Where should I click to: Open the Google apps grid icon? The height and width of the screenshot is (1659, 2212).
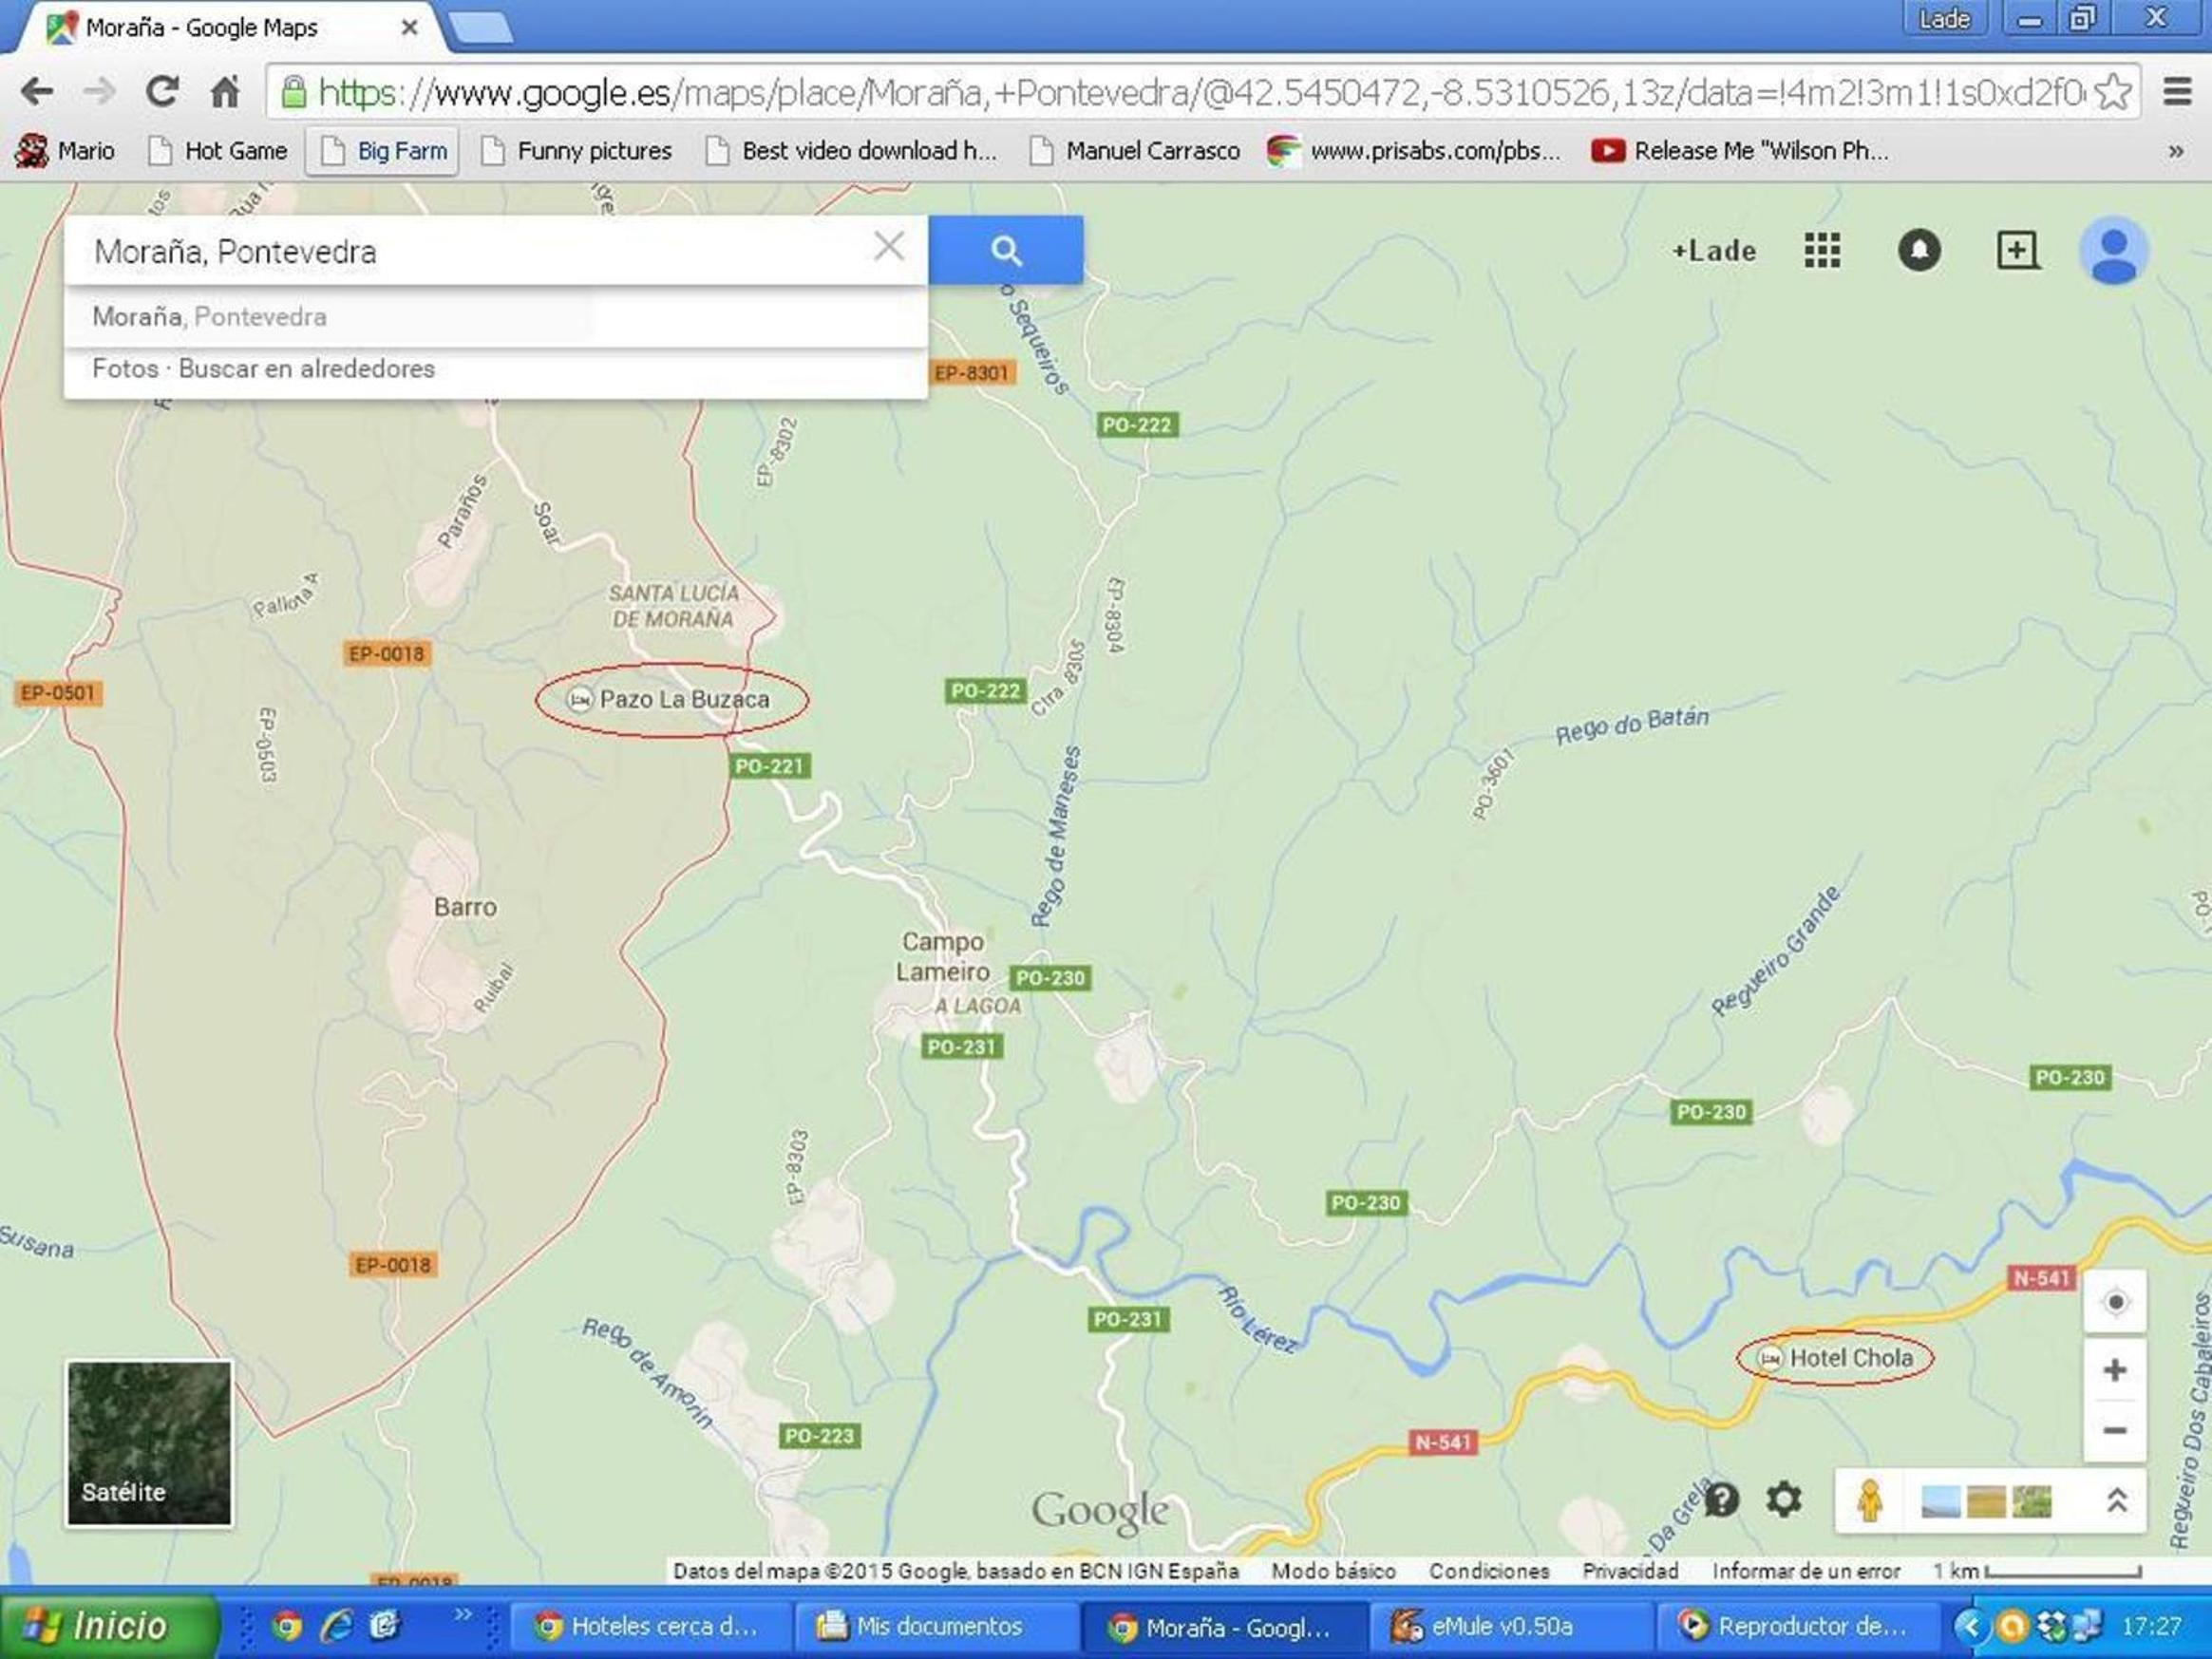click(x=1822, y=250)
